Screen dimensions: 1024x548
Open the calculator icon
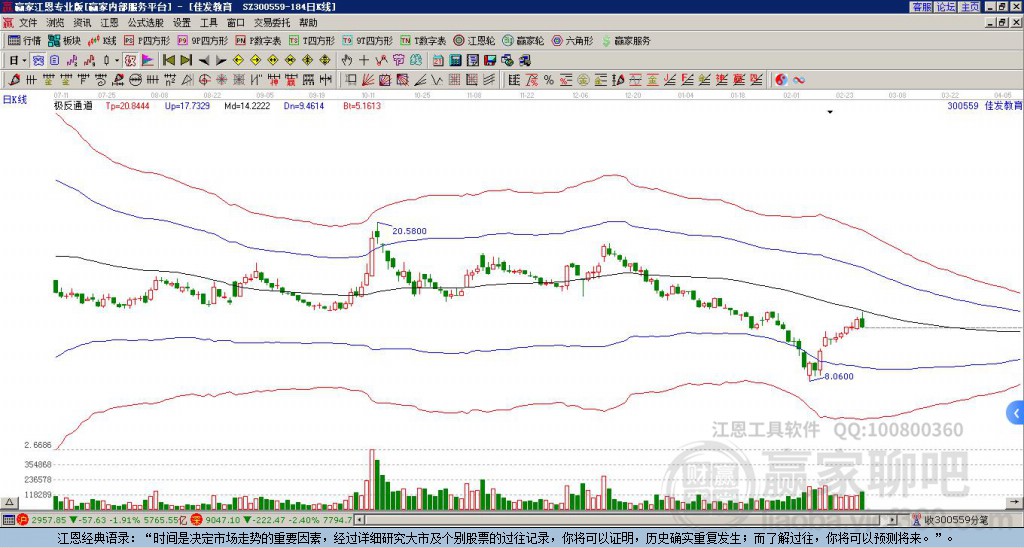click(x=456, y=61)
